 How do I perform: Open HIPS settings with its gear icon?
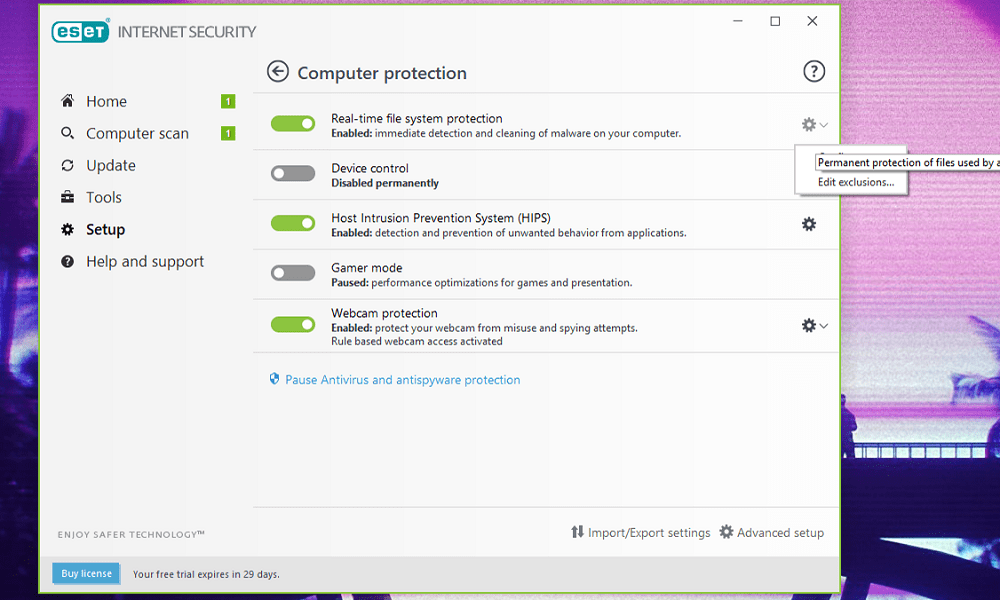[809, 224]
